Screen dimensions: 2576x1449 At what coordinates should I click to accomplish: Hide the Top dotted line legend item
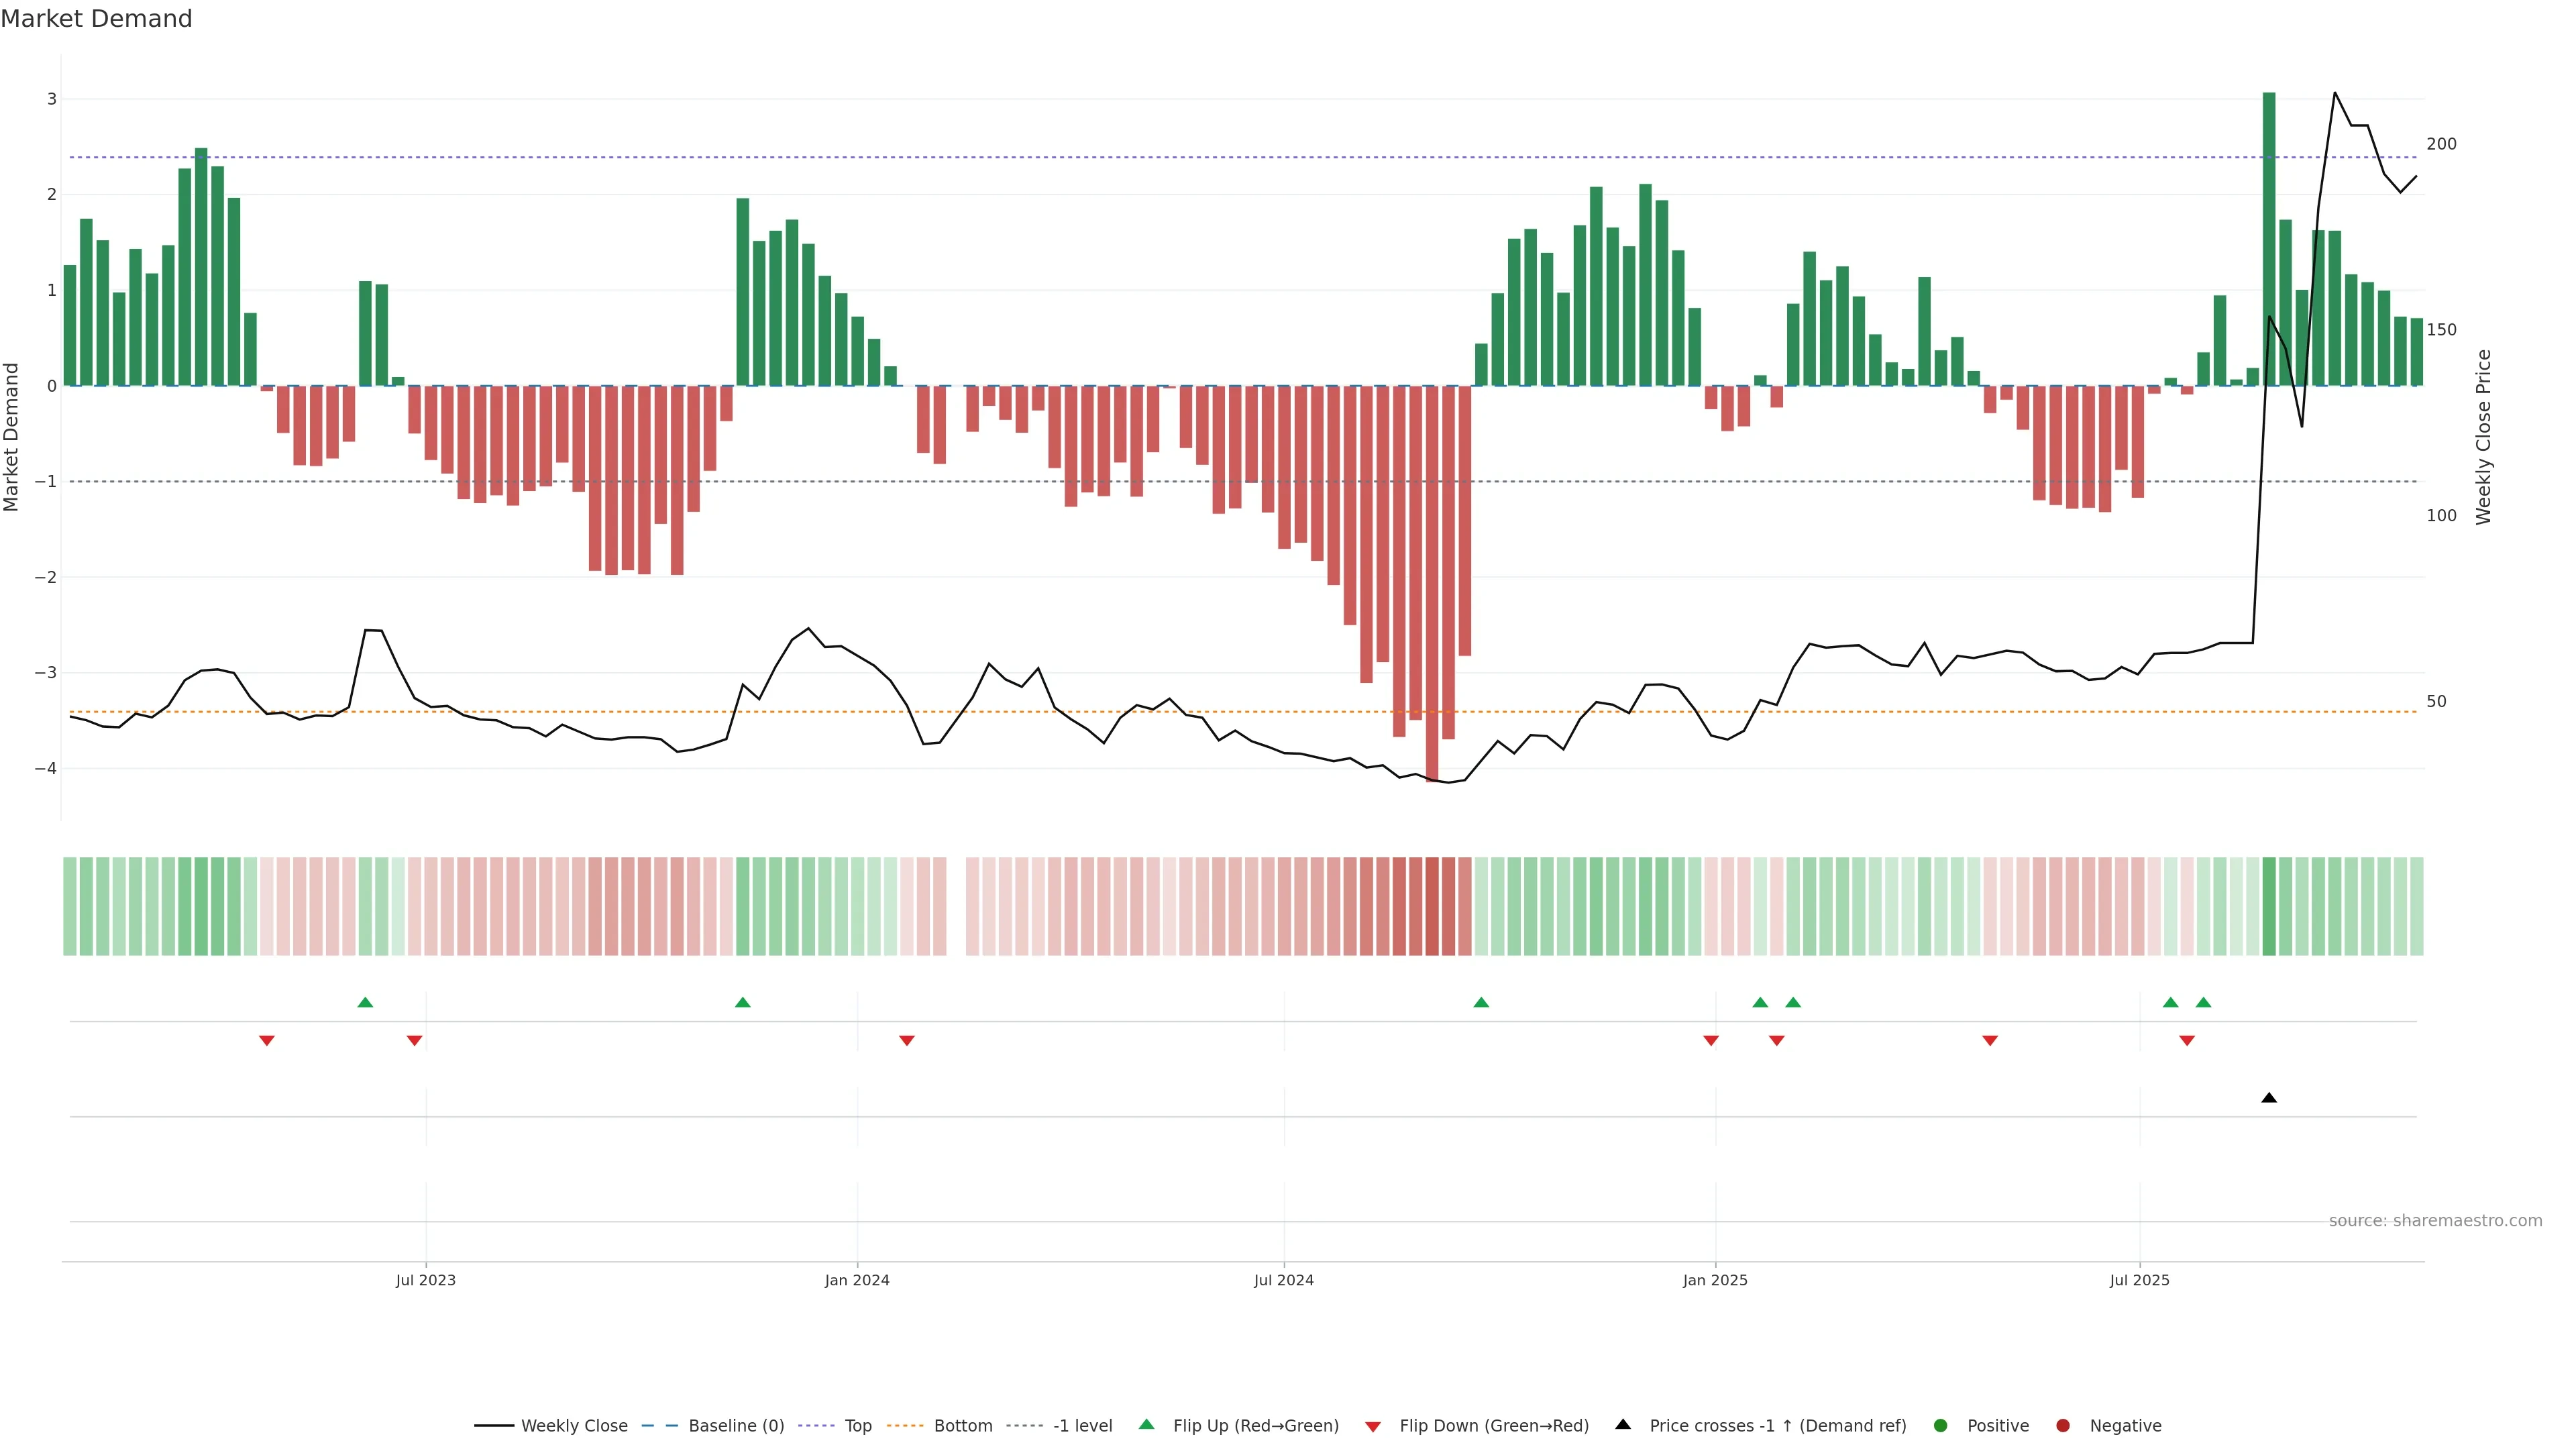857,1426
